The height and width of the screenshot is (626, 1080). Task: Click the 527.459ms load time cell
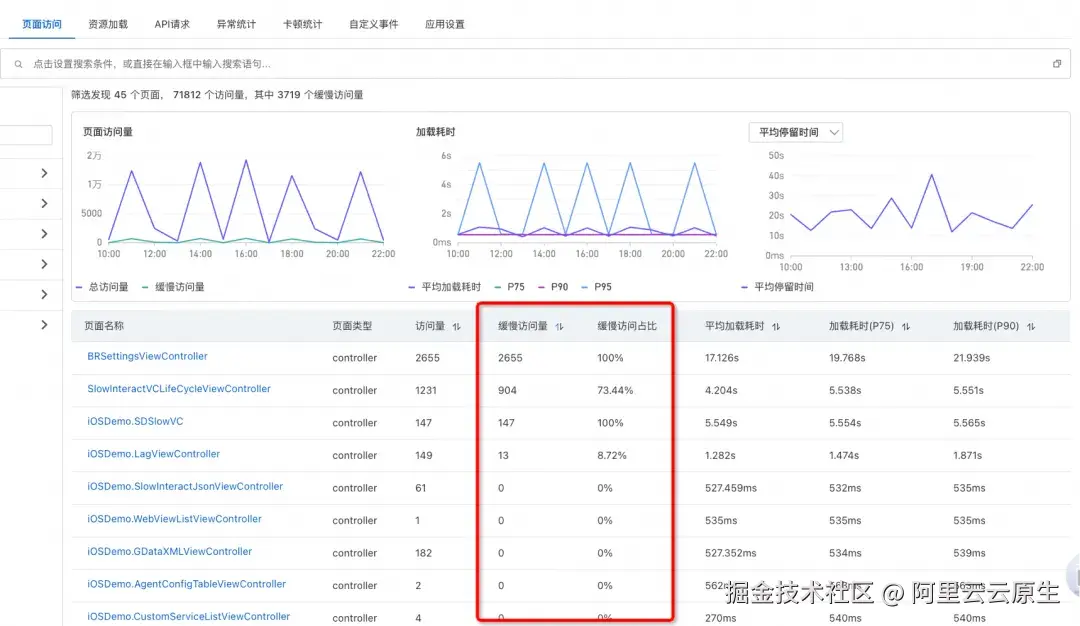(731, 488)
